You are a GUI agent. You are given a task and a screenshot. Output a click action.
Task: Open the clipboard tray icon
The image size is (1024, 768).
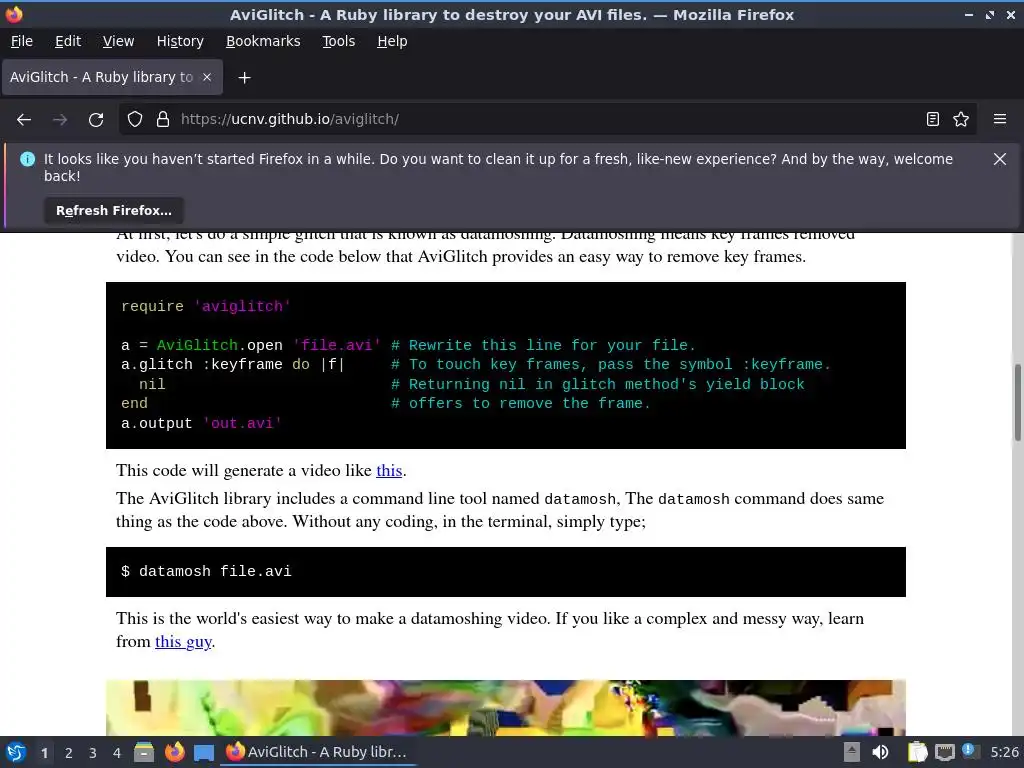pos(918,752)
